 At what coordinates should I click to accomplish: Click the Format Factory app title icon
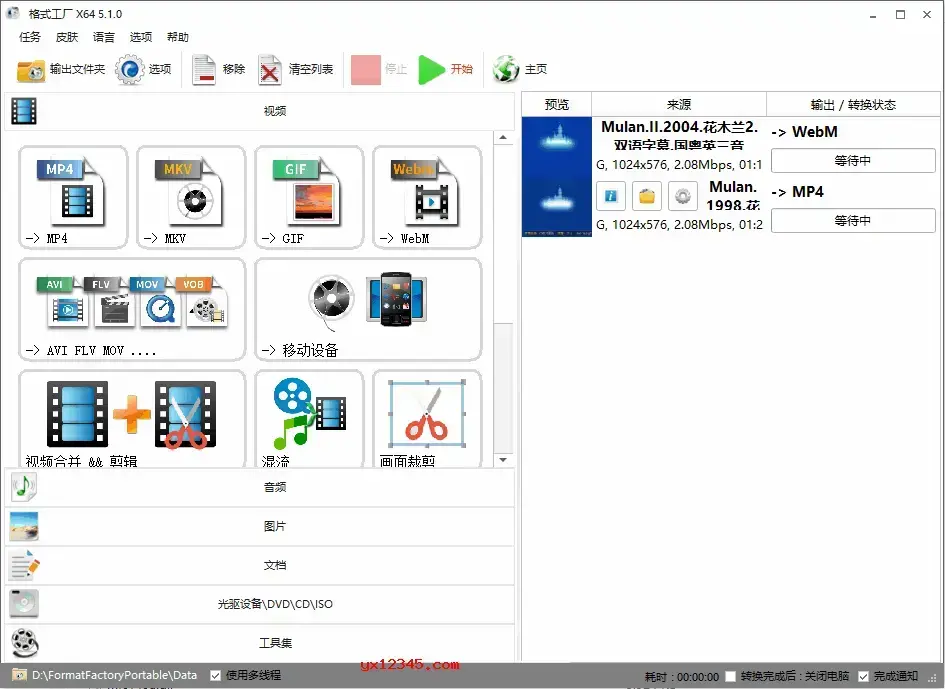(x=13, y=13)
